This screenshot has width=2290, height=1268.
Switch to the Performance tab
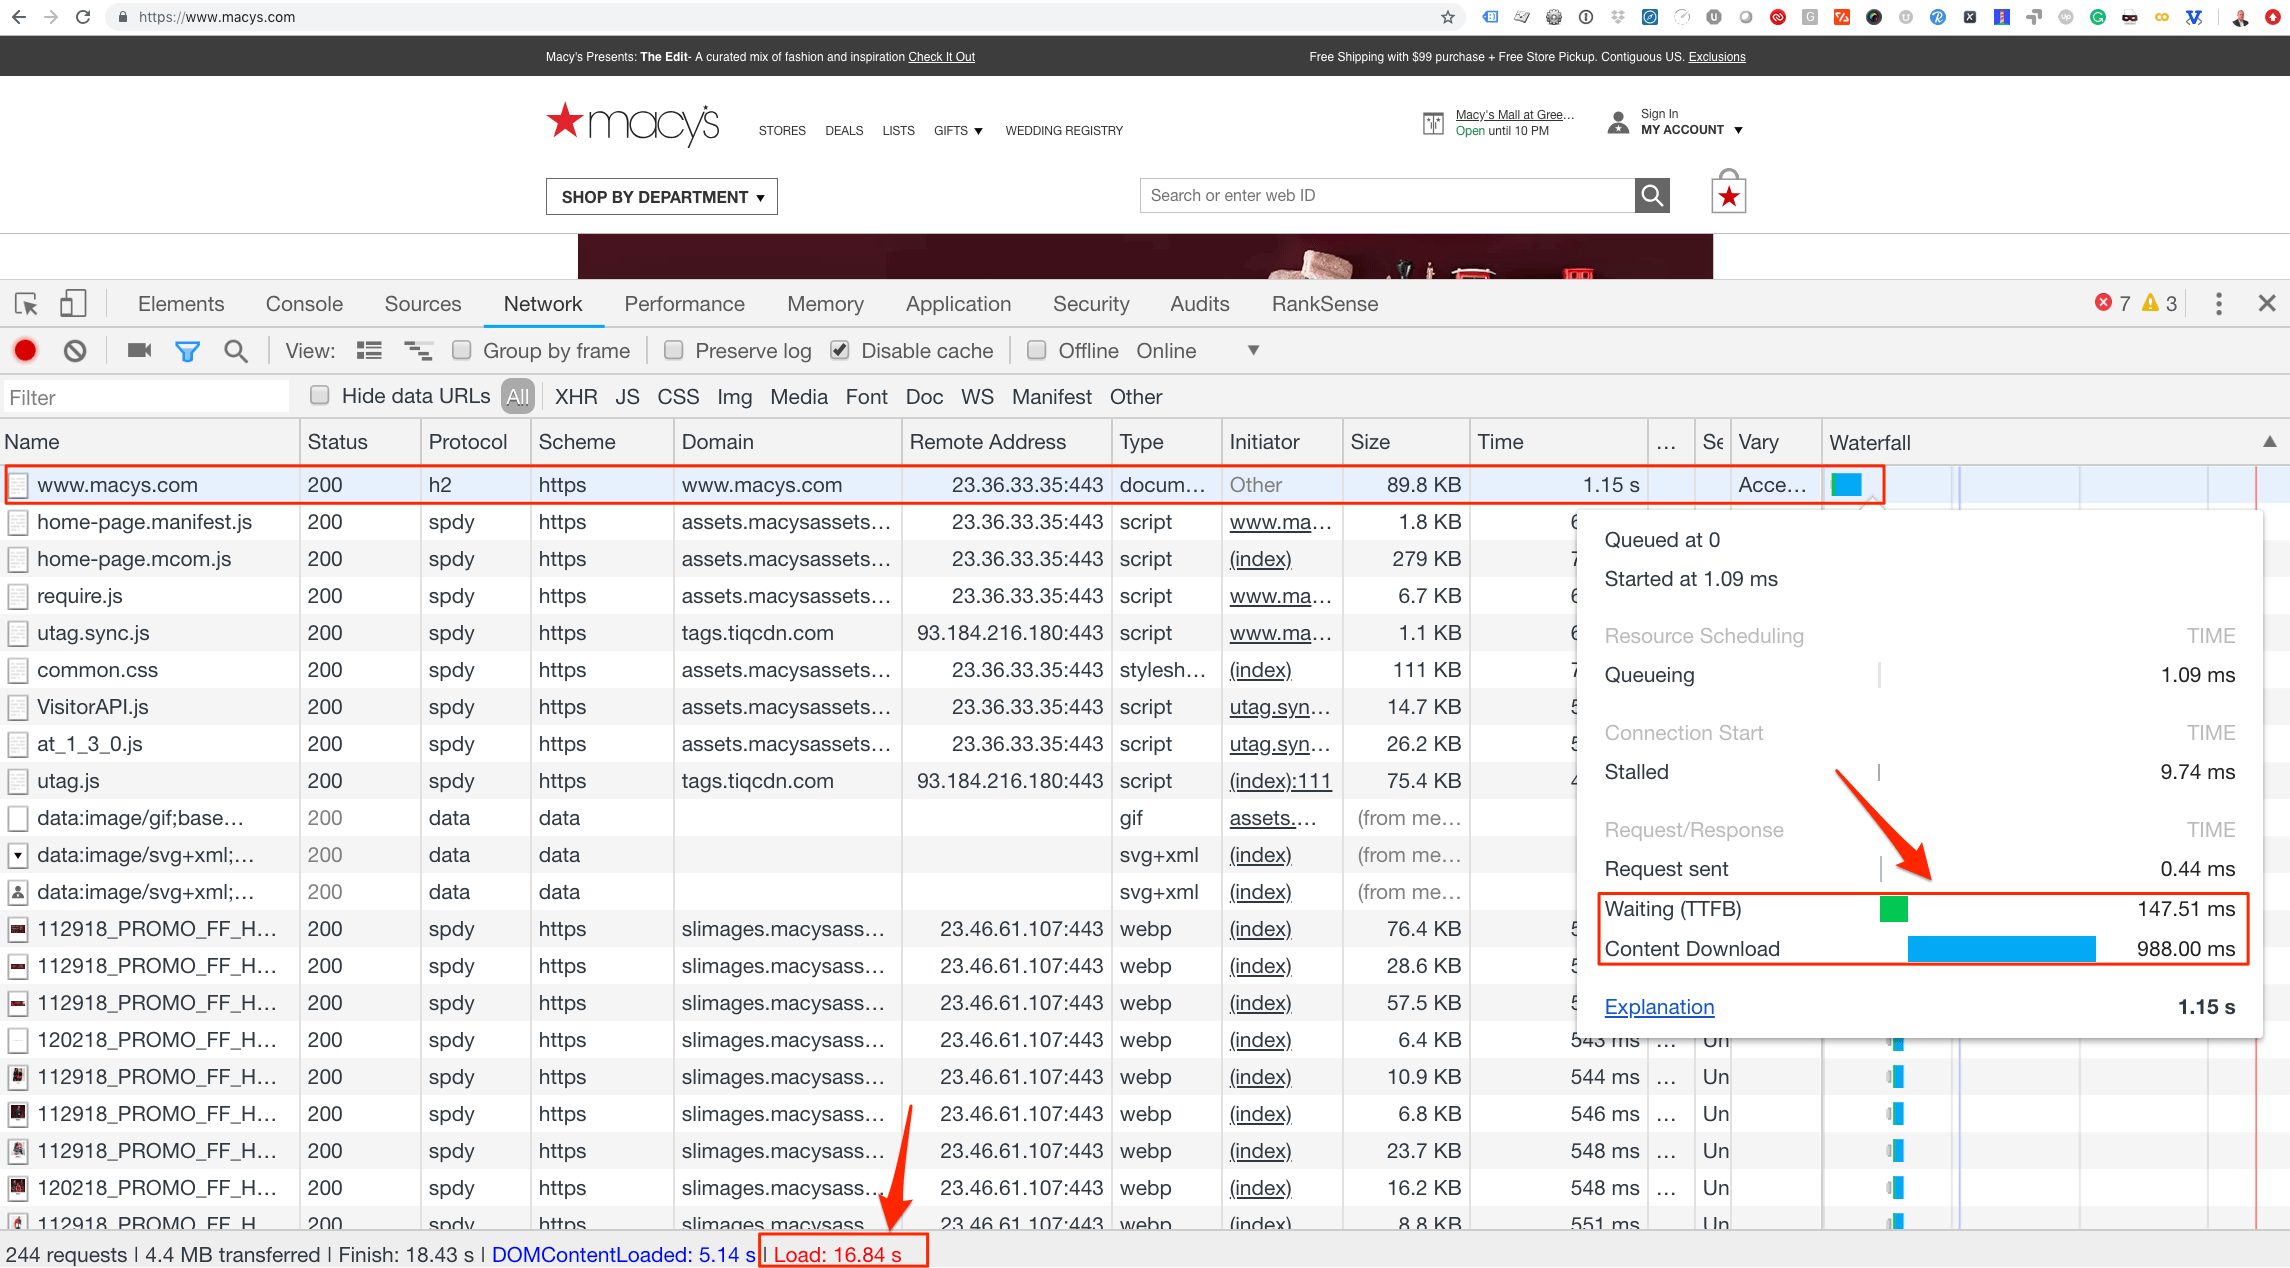(684, 303)
